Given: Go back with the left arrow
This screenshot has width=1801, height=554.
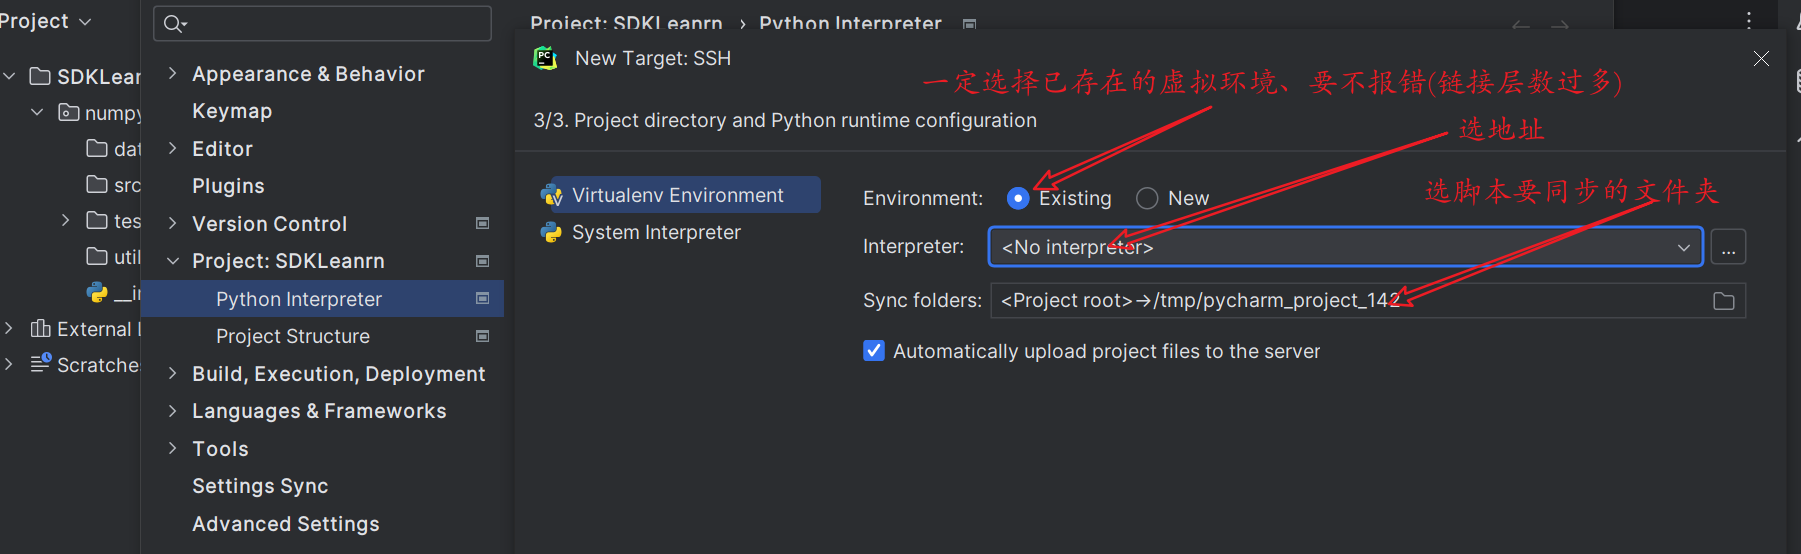Looking at the screenshot, I should 1521,24.
